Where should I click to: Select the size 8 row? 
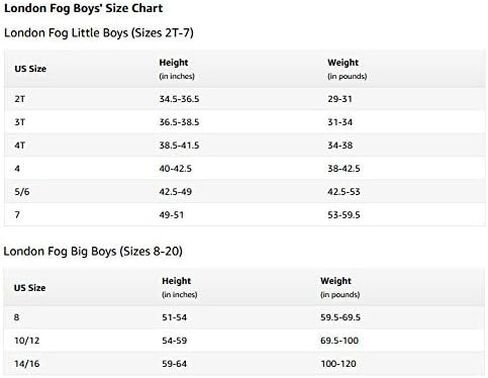point(244,317)
